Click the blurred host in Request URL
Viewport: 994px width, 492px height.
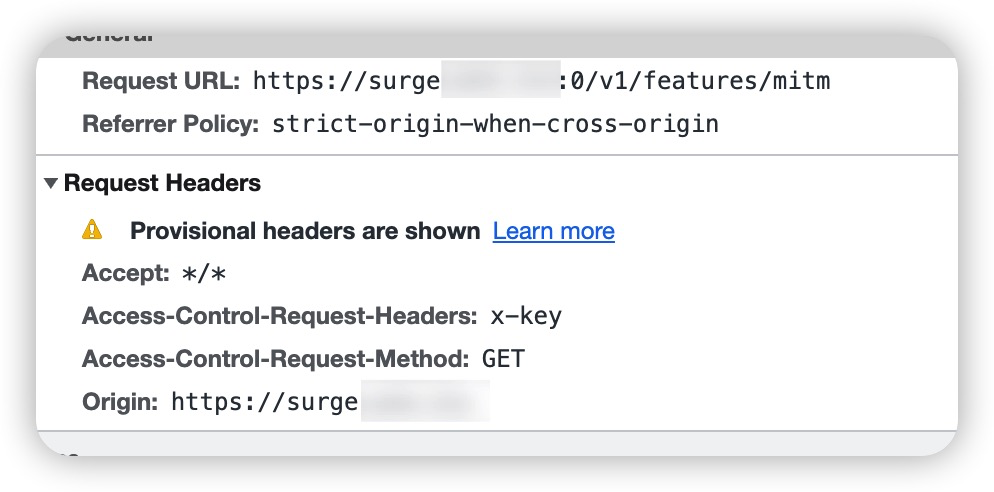point(500,79)
